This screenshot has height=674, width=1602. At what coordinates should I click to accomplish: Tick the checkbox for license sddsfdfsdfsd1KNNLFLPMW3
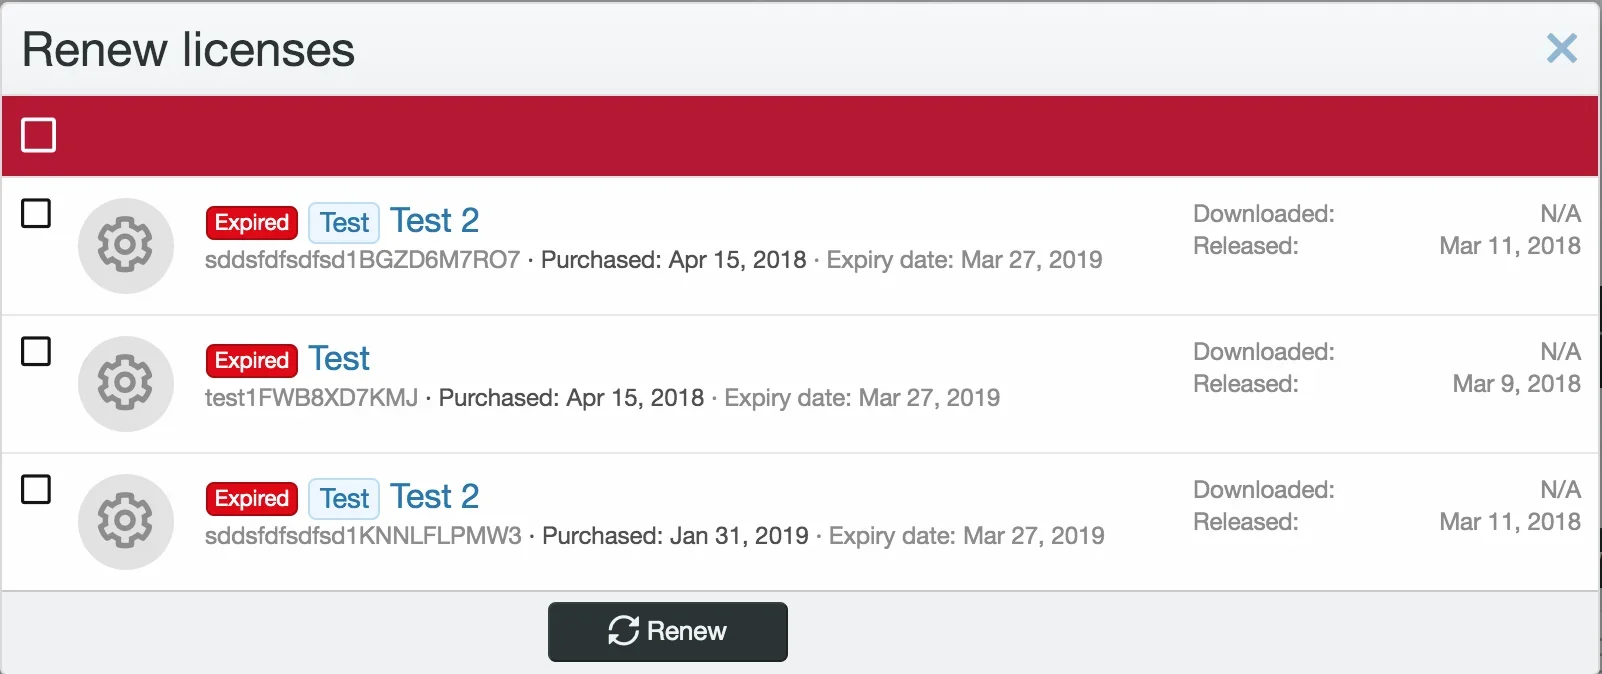[36, 489]
